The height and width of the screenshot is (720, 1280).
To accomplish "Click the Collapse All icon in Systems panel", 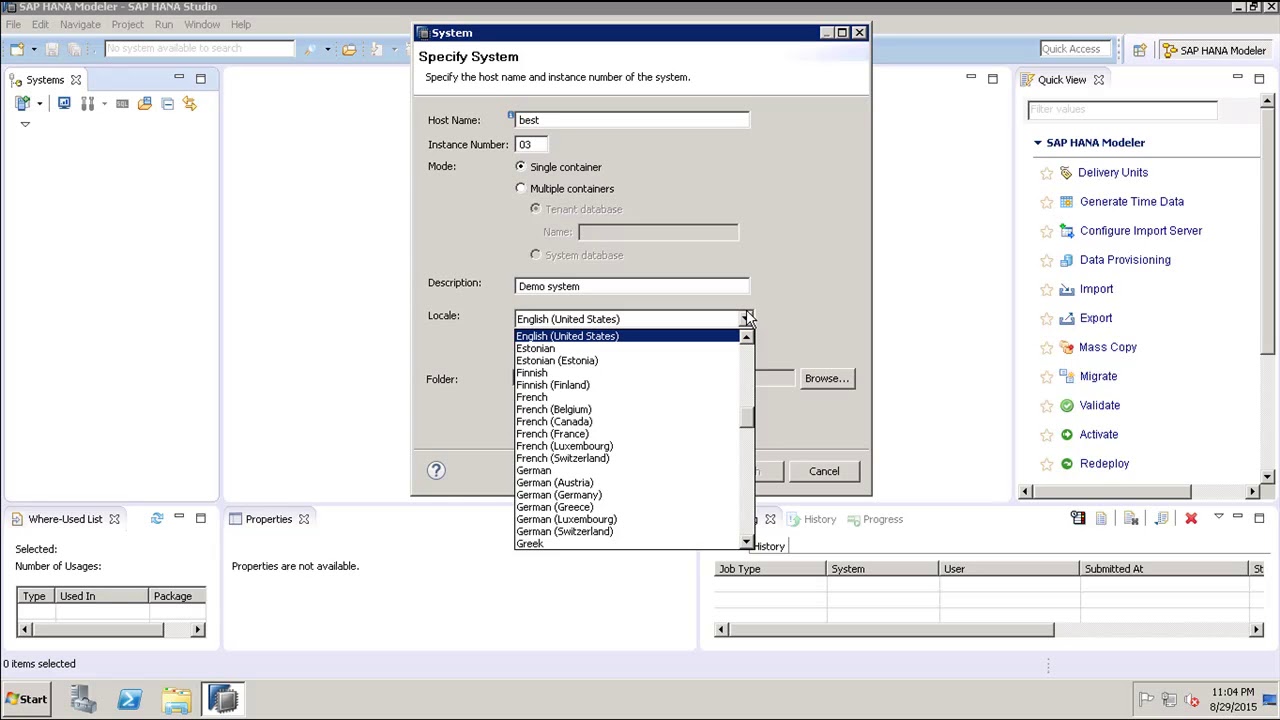I will click(167, 103).
